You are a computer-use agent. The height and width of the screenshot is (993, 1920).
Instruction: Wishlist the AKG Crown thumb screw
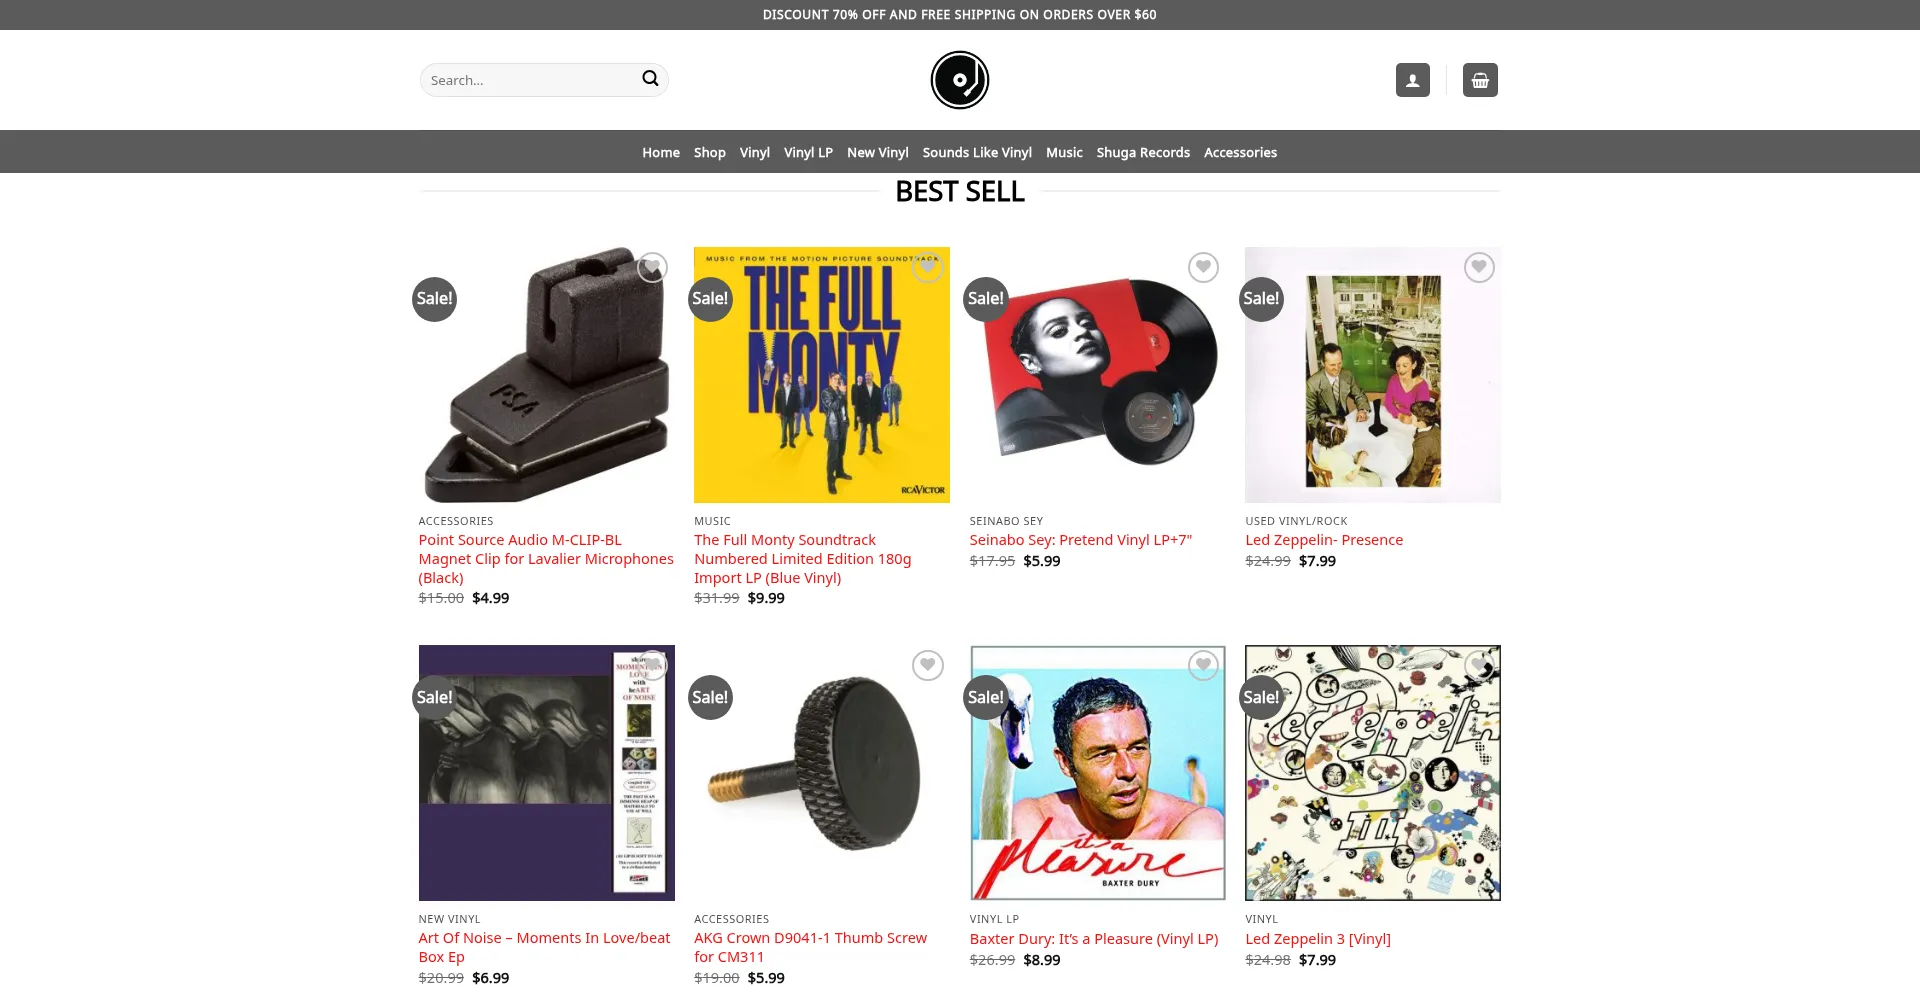click(928, 665)
